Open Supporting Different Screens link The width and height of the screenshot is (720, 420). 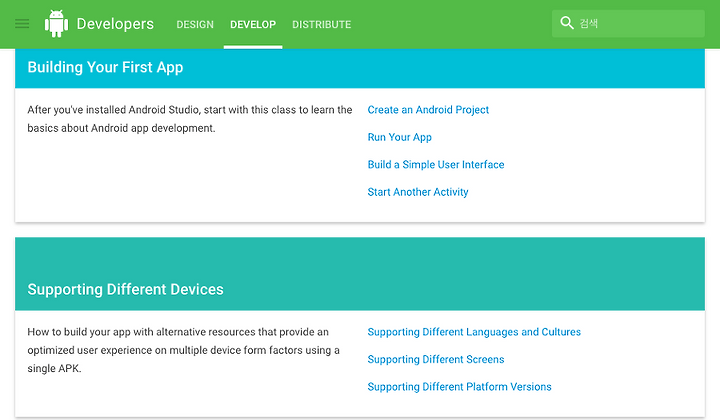[436, 359]
